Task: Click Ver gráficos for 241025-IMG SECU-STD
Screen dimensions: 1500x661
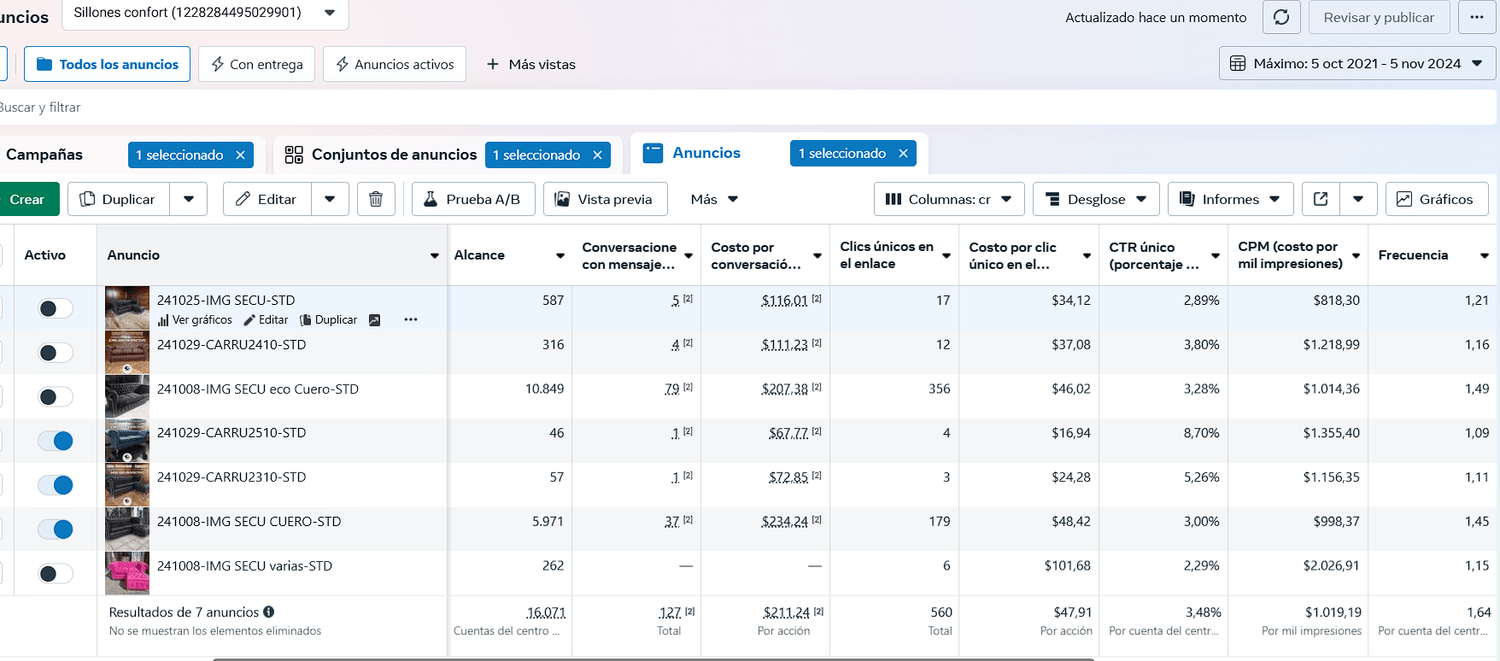Action: pyautogui.click(x=195, y=320)
